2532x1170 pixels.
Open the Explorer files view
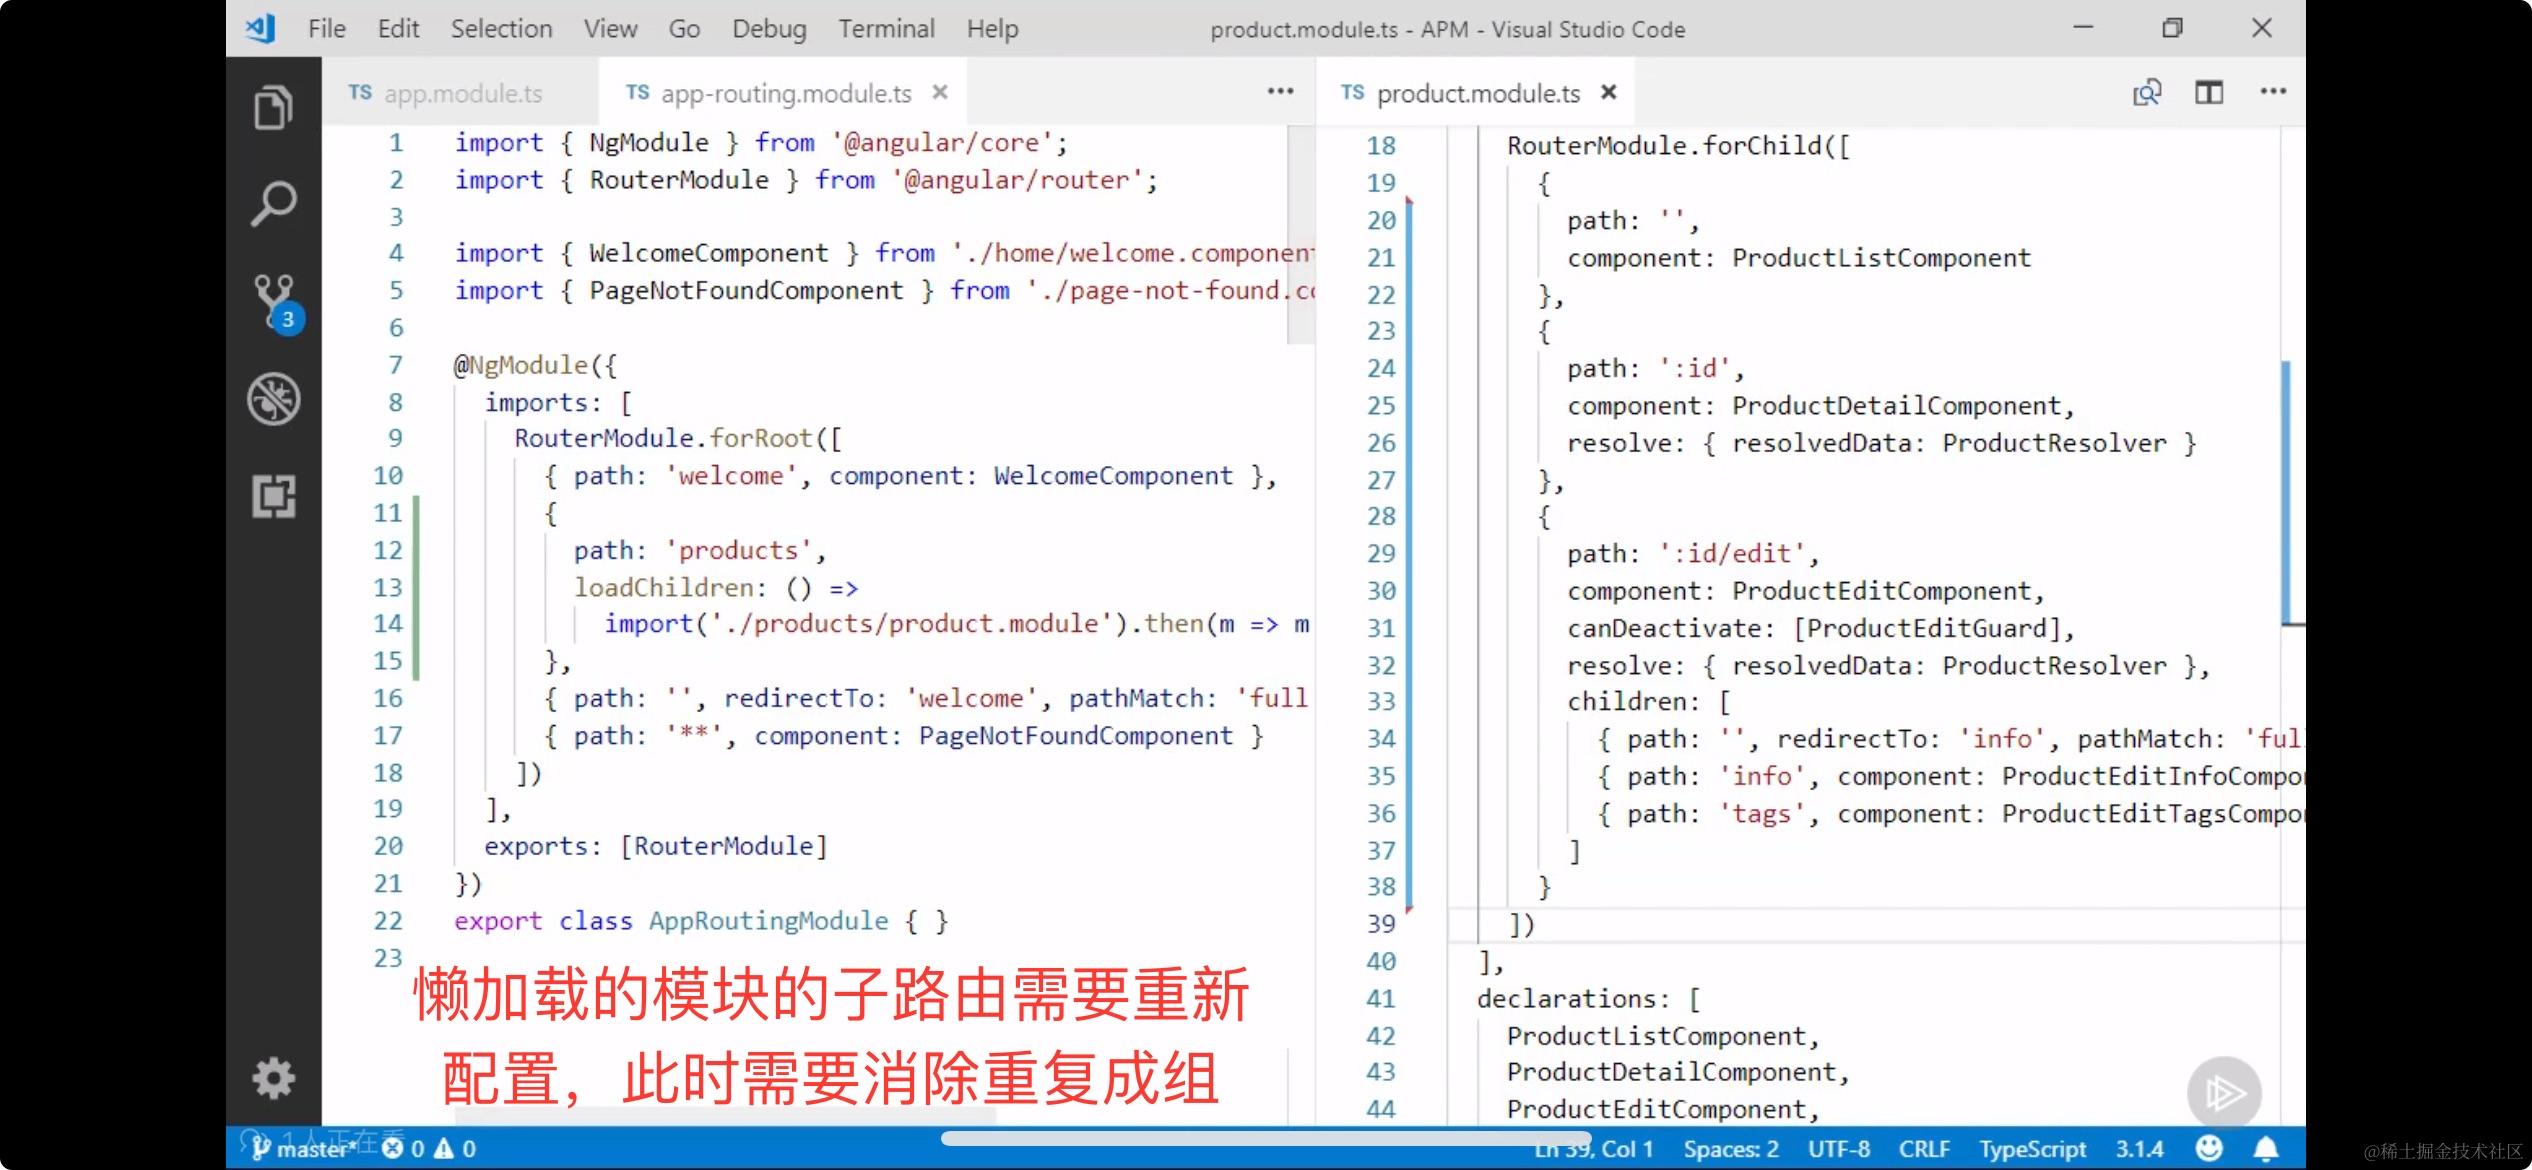tap(273, 108)
